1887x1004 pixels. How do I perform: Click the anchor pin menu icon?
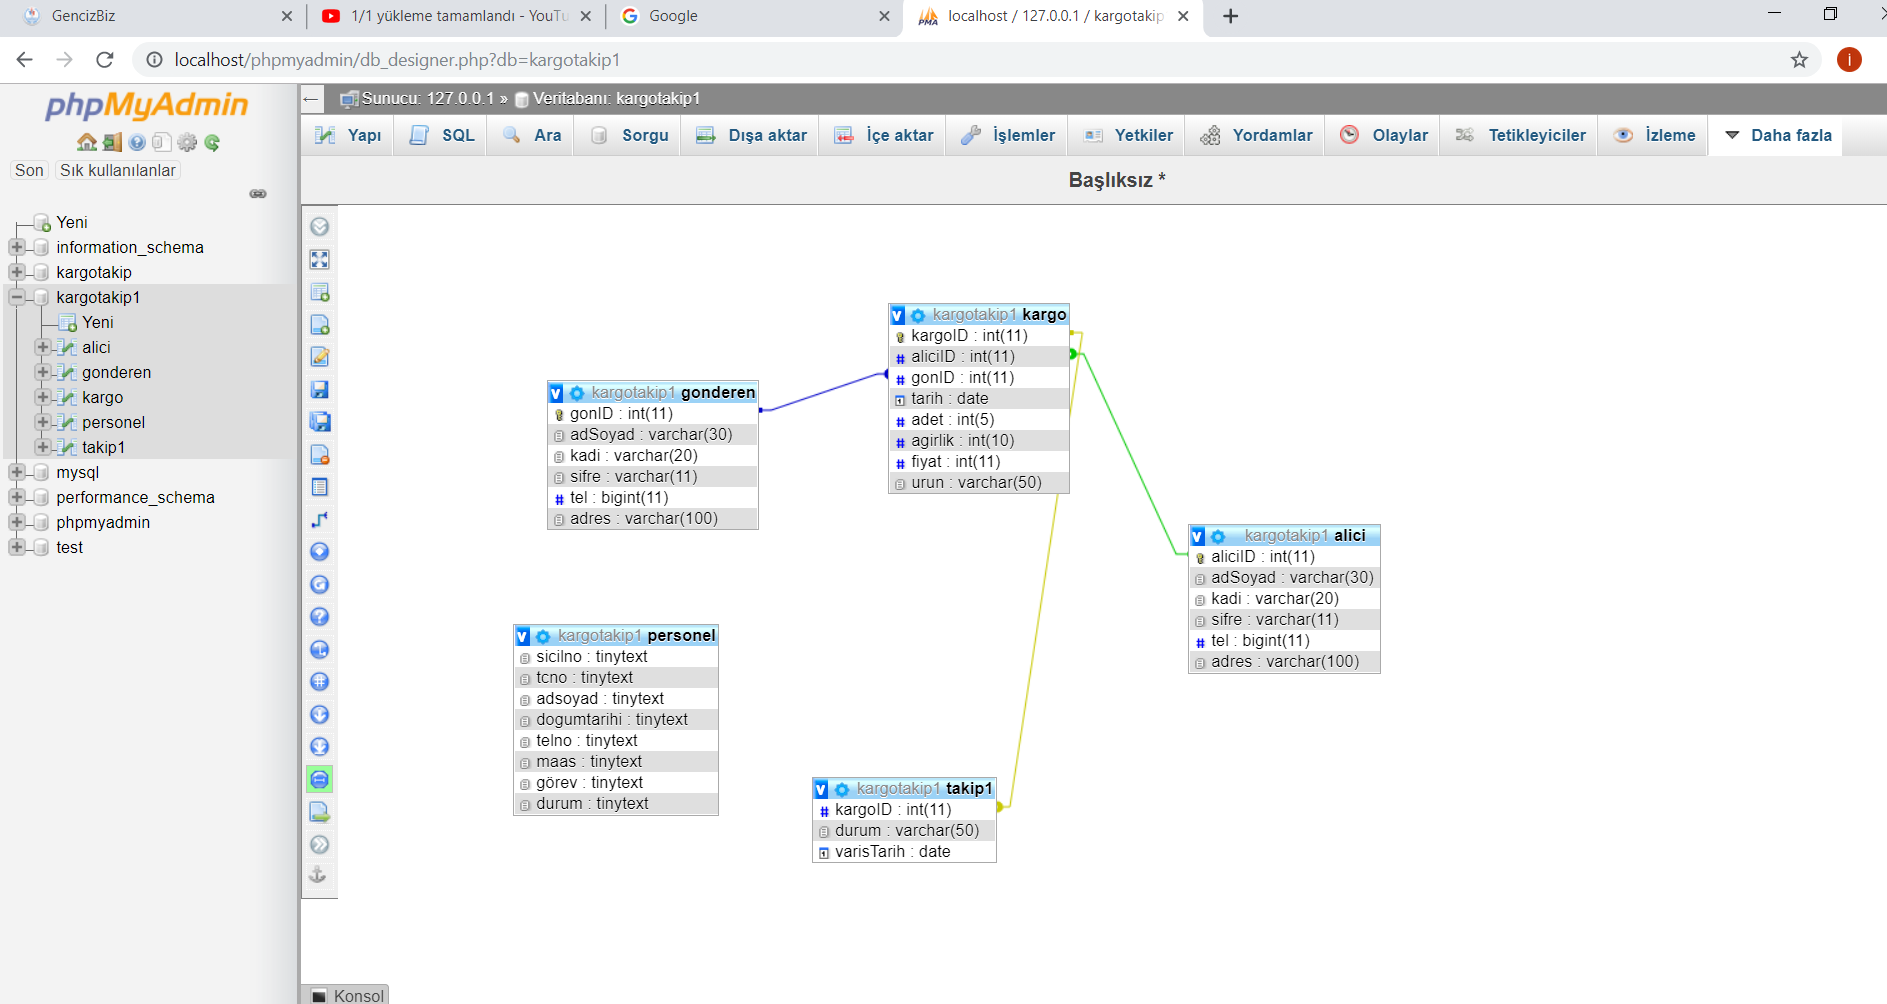(x=318, y=876)
